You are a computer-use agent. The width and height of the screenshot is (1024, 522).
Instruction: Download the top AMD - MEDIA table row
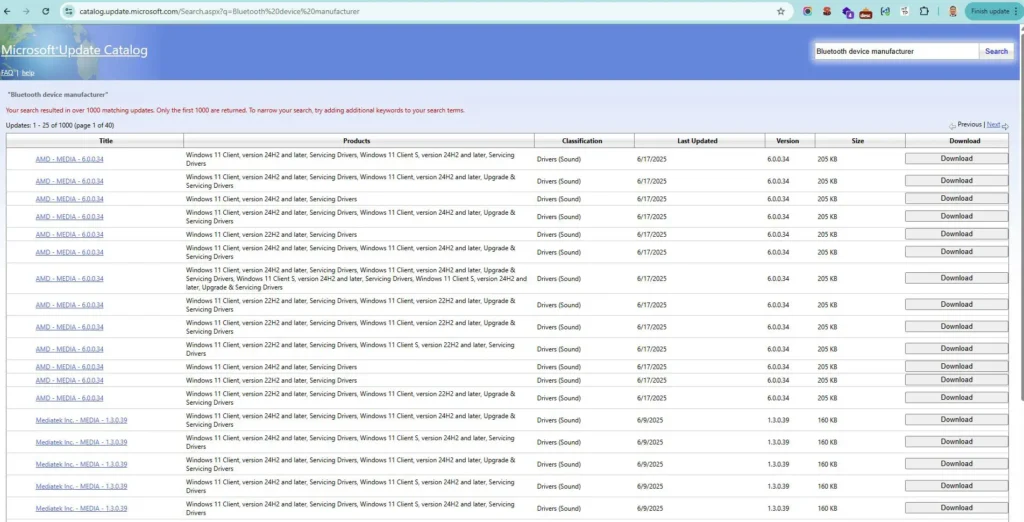coord(956,159)
